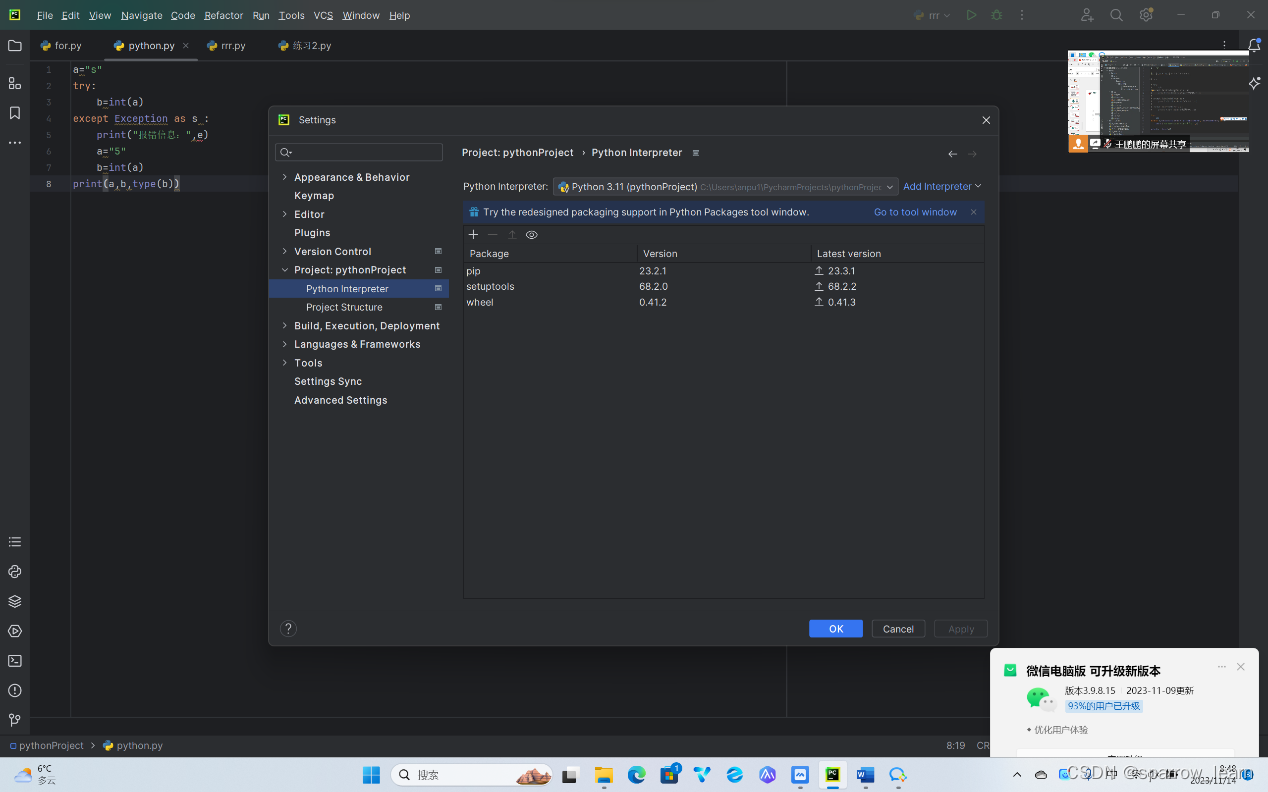1268x792 pixels.
Task: Close the python.py editor tab
Action: (186, 46)
